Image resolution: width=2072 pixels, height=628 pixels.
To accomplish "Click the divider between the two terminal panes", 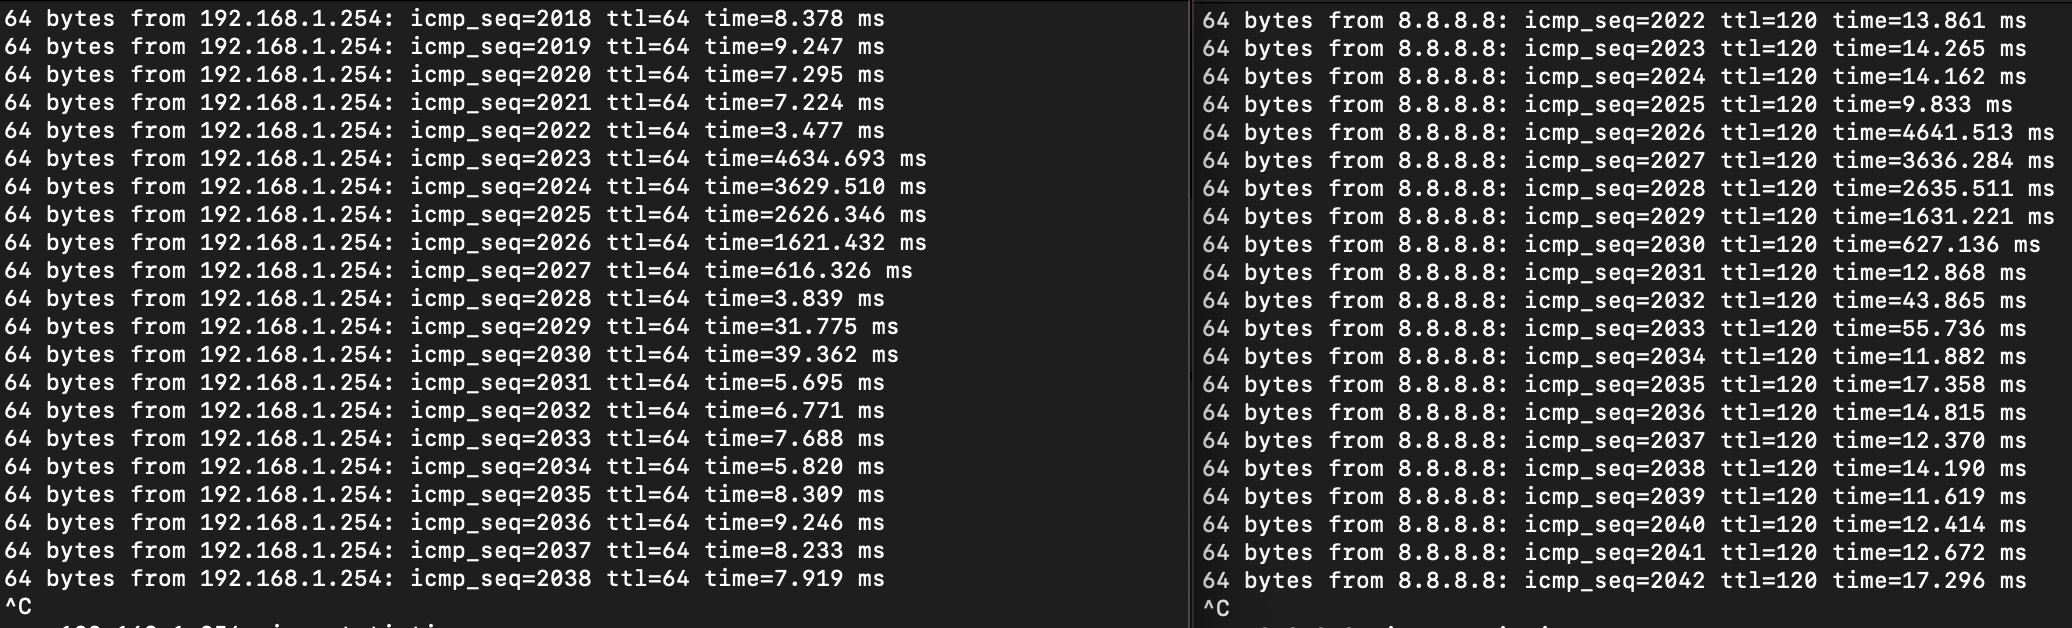I will pos(1191,314).
